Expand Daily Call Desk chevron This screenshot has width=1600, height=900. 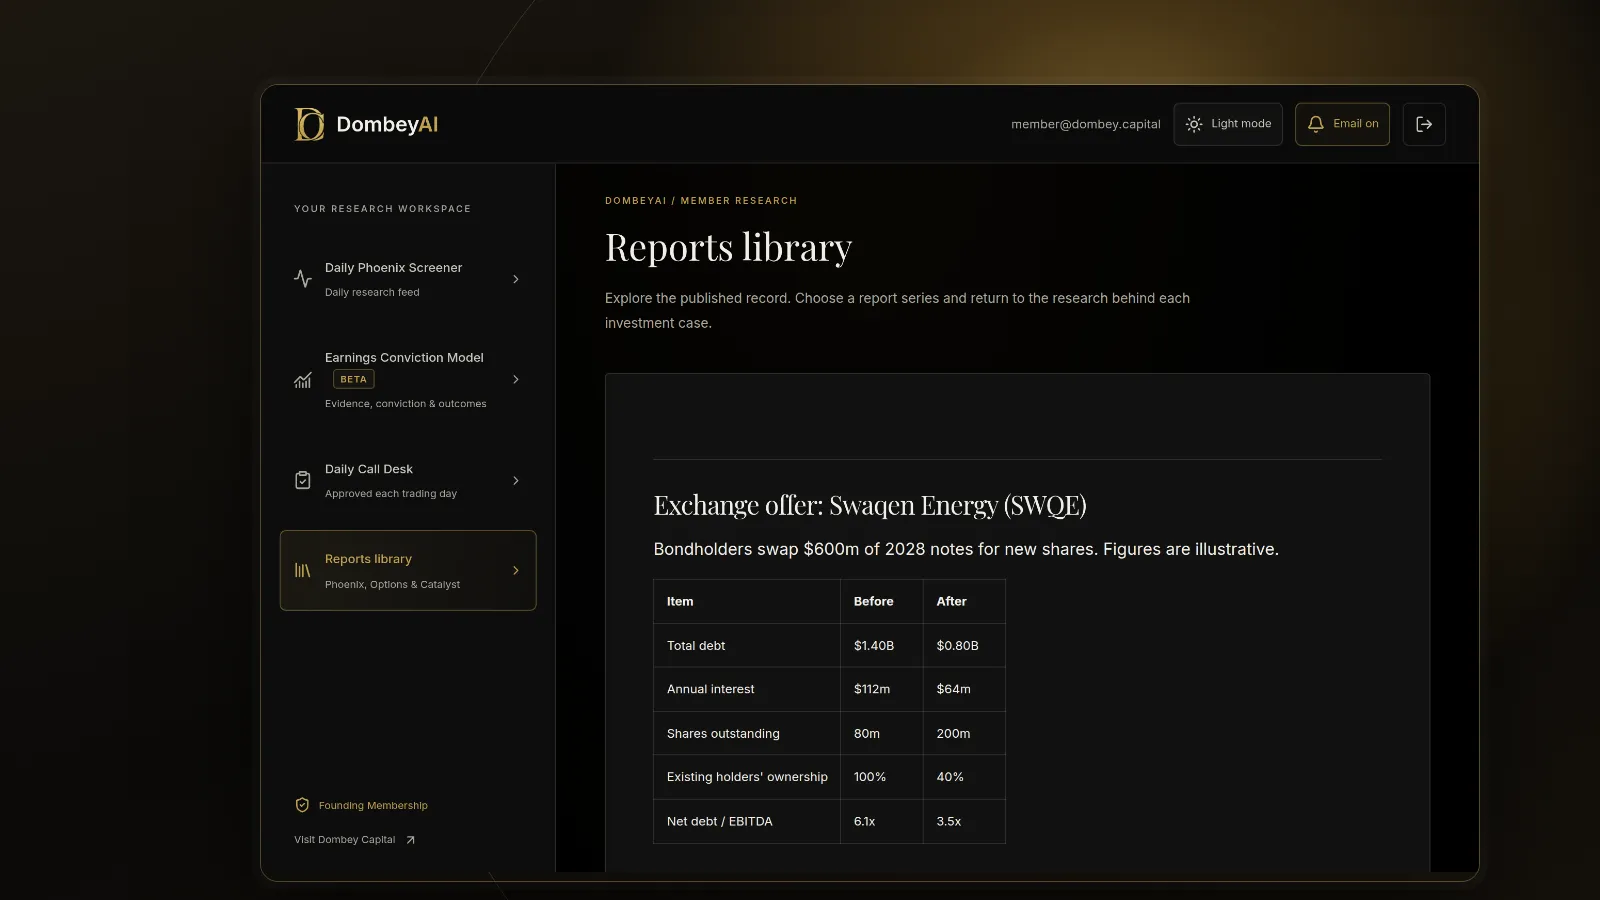[x=516, y=481]
